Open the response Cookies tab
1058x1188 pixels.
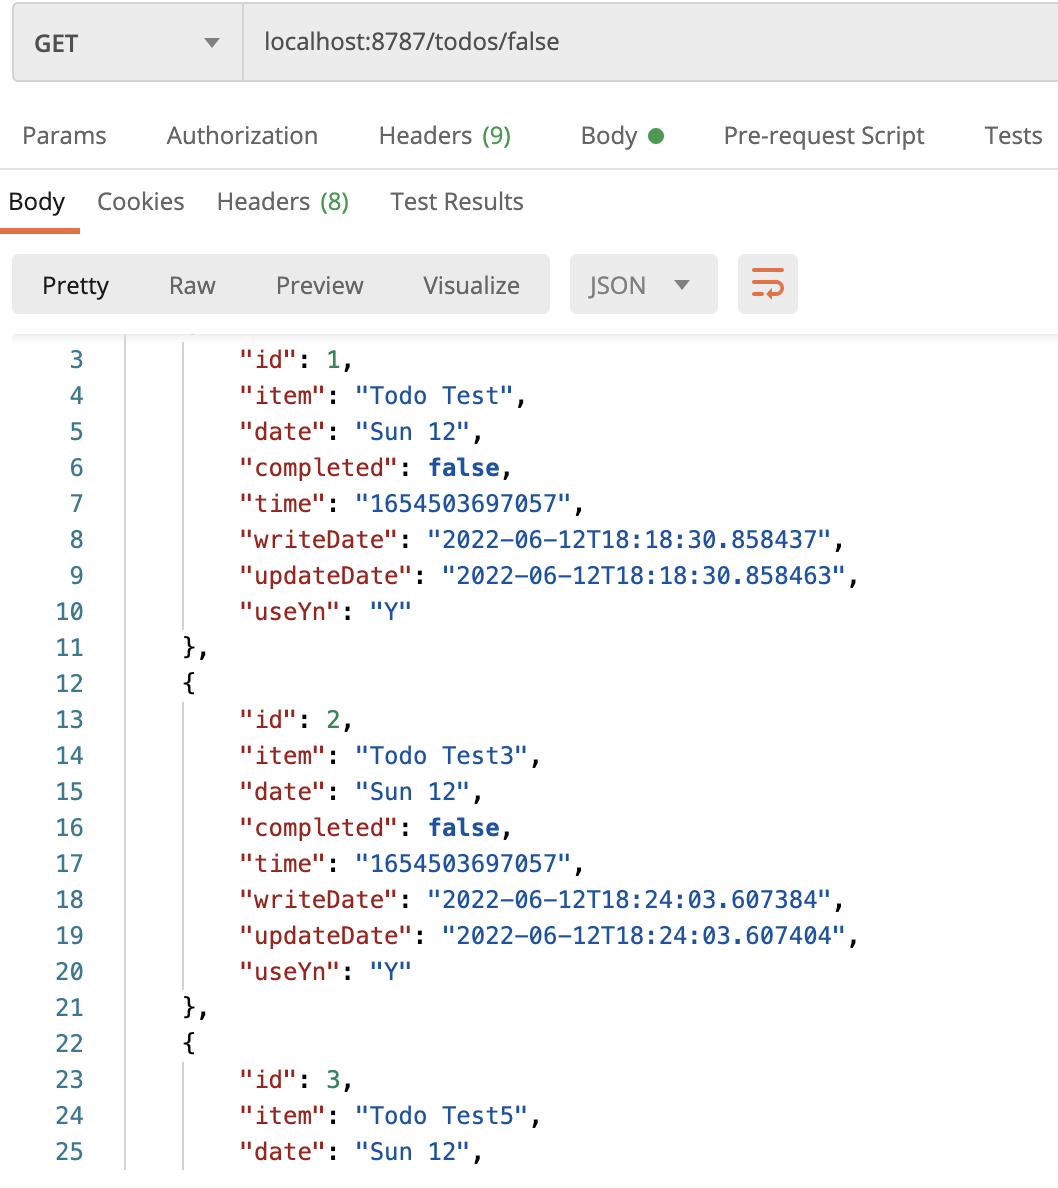click(x=141, y=202)
